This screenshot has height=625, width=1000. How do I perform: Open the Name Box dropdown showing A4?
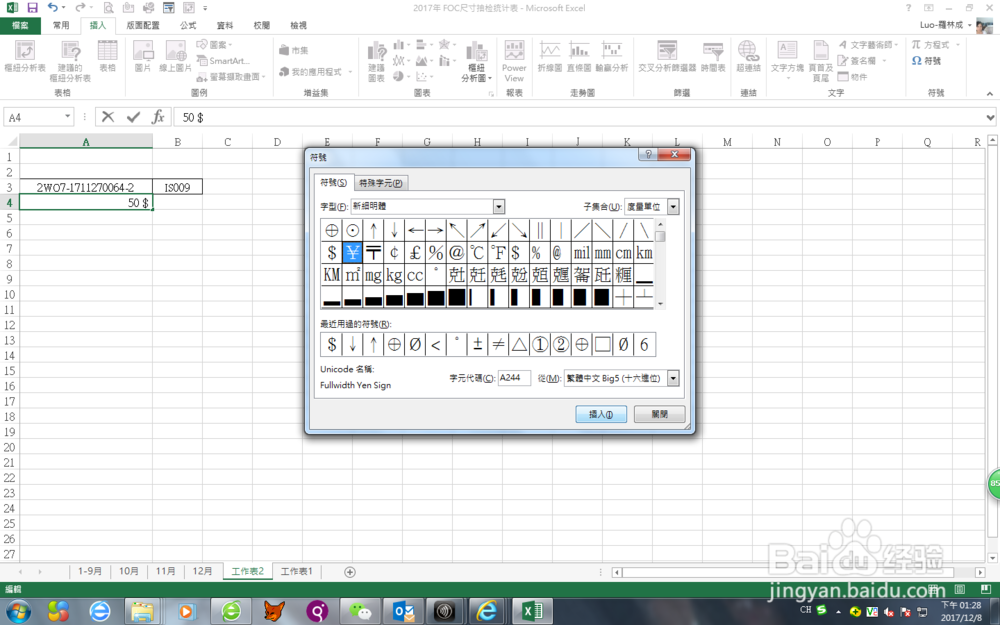point(68,117)
